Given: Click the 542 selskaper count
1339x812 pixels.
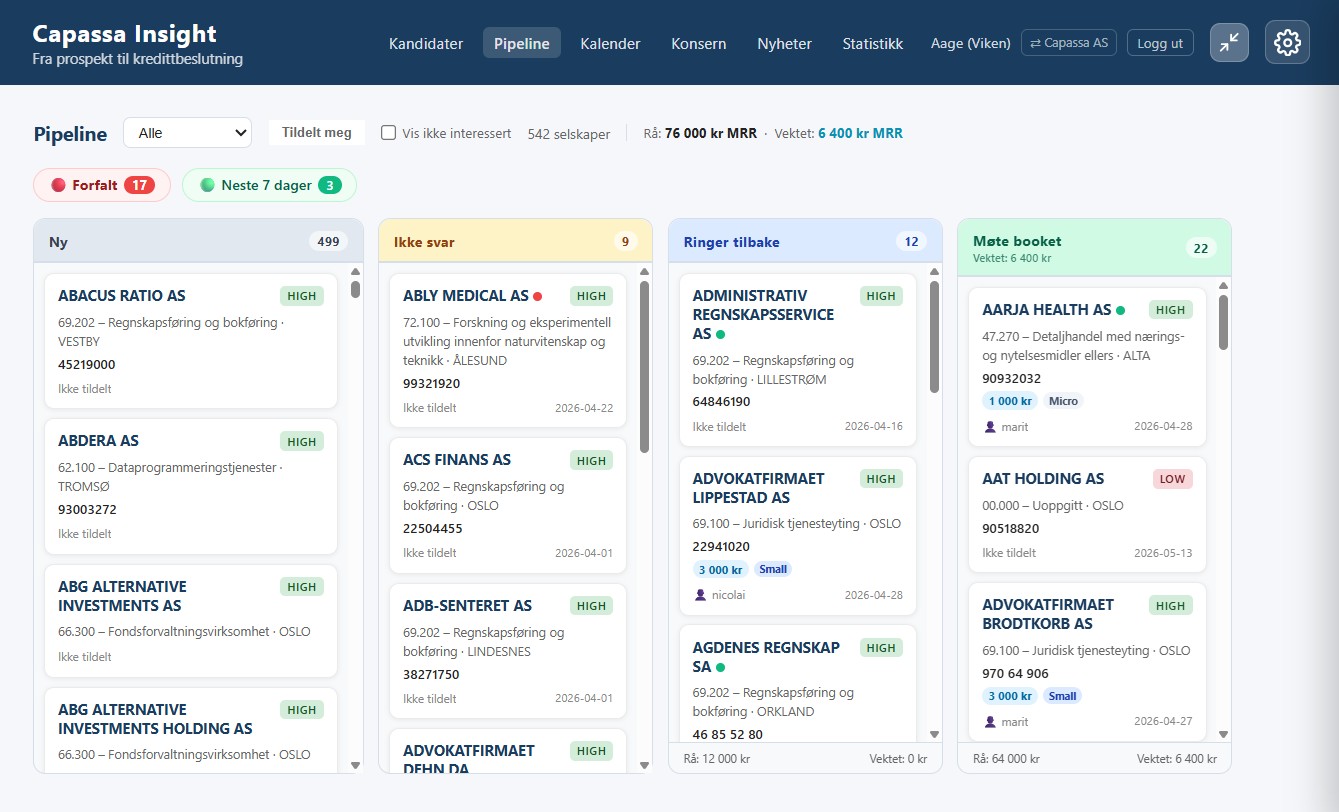Looking at the screenshot, I should click(x=569, y=133).
